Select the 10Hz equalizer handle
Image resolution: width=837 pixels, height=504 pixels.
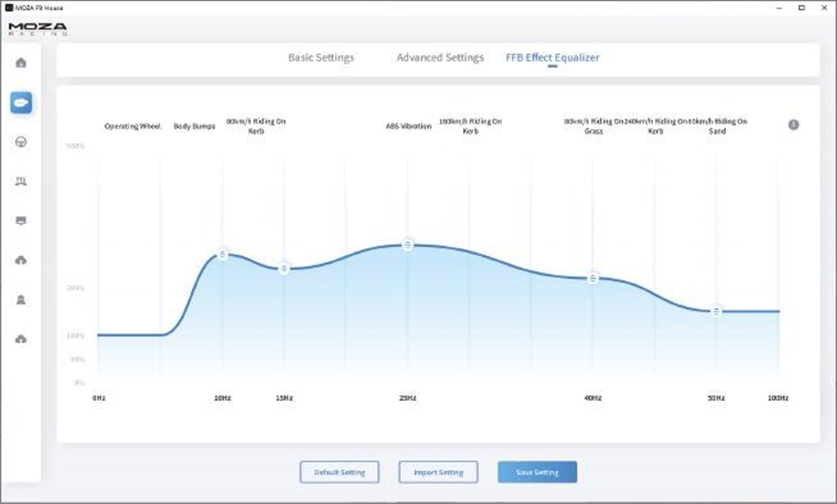pyautogui.click(x=223, y=254)
